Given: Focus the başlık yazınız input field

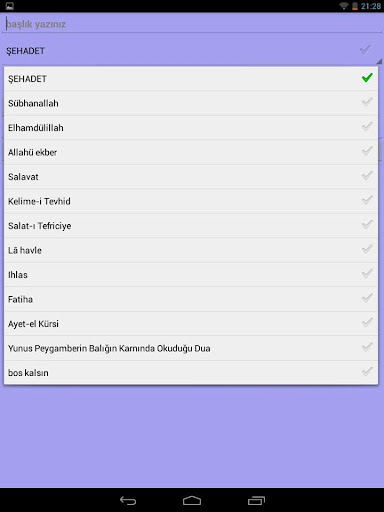Looking at the screenshot, I should [192, 24].
